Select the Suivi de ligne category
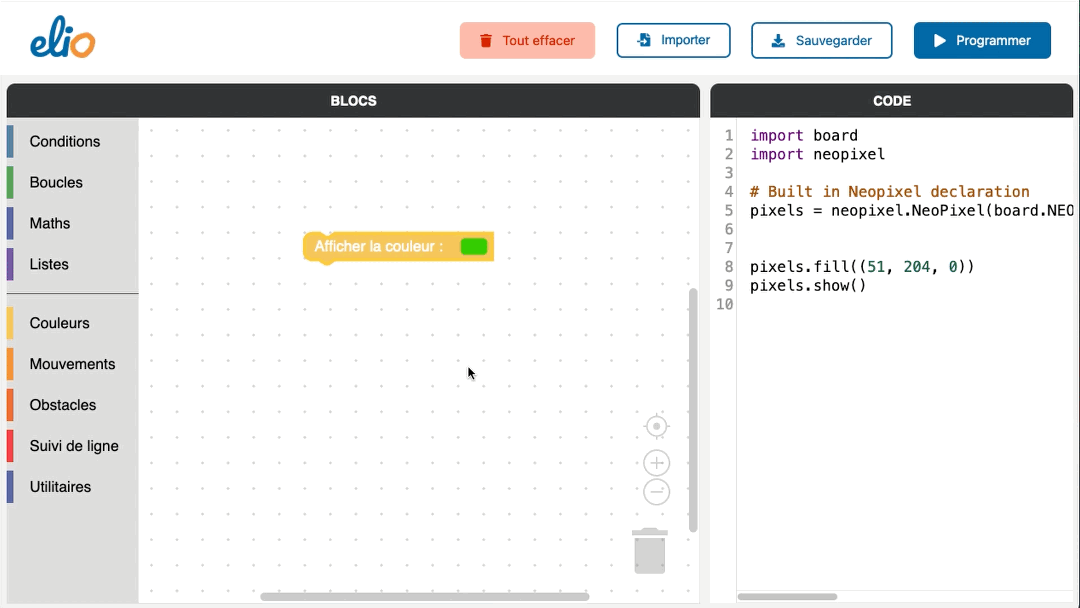 point(74,447)
